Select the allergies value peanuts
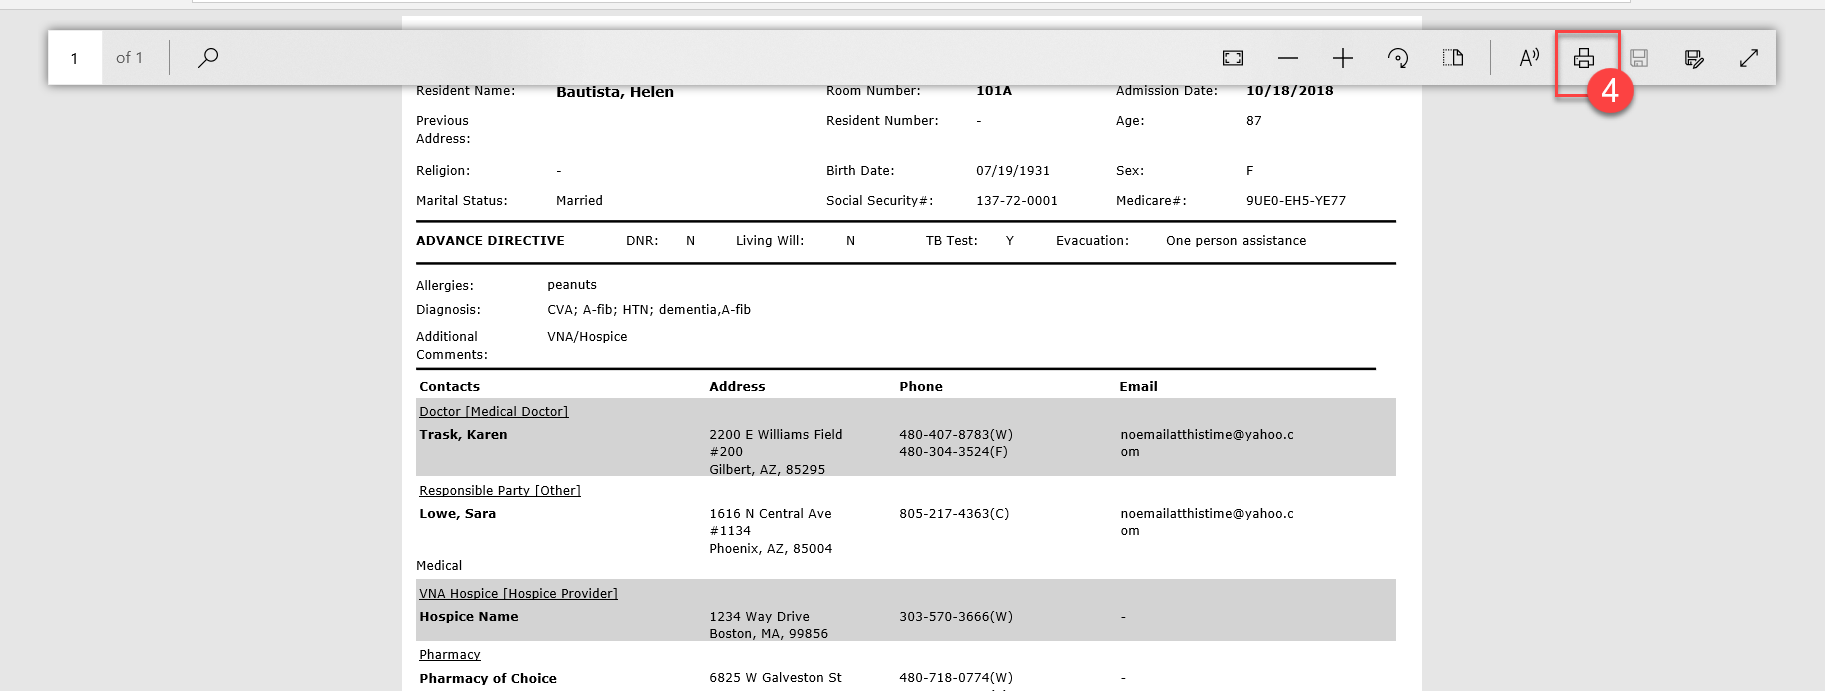This screenshot has height=691, width=1825. point(571,285)
